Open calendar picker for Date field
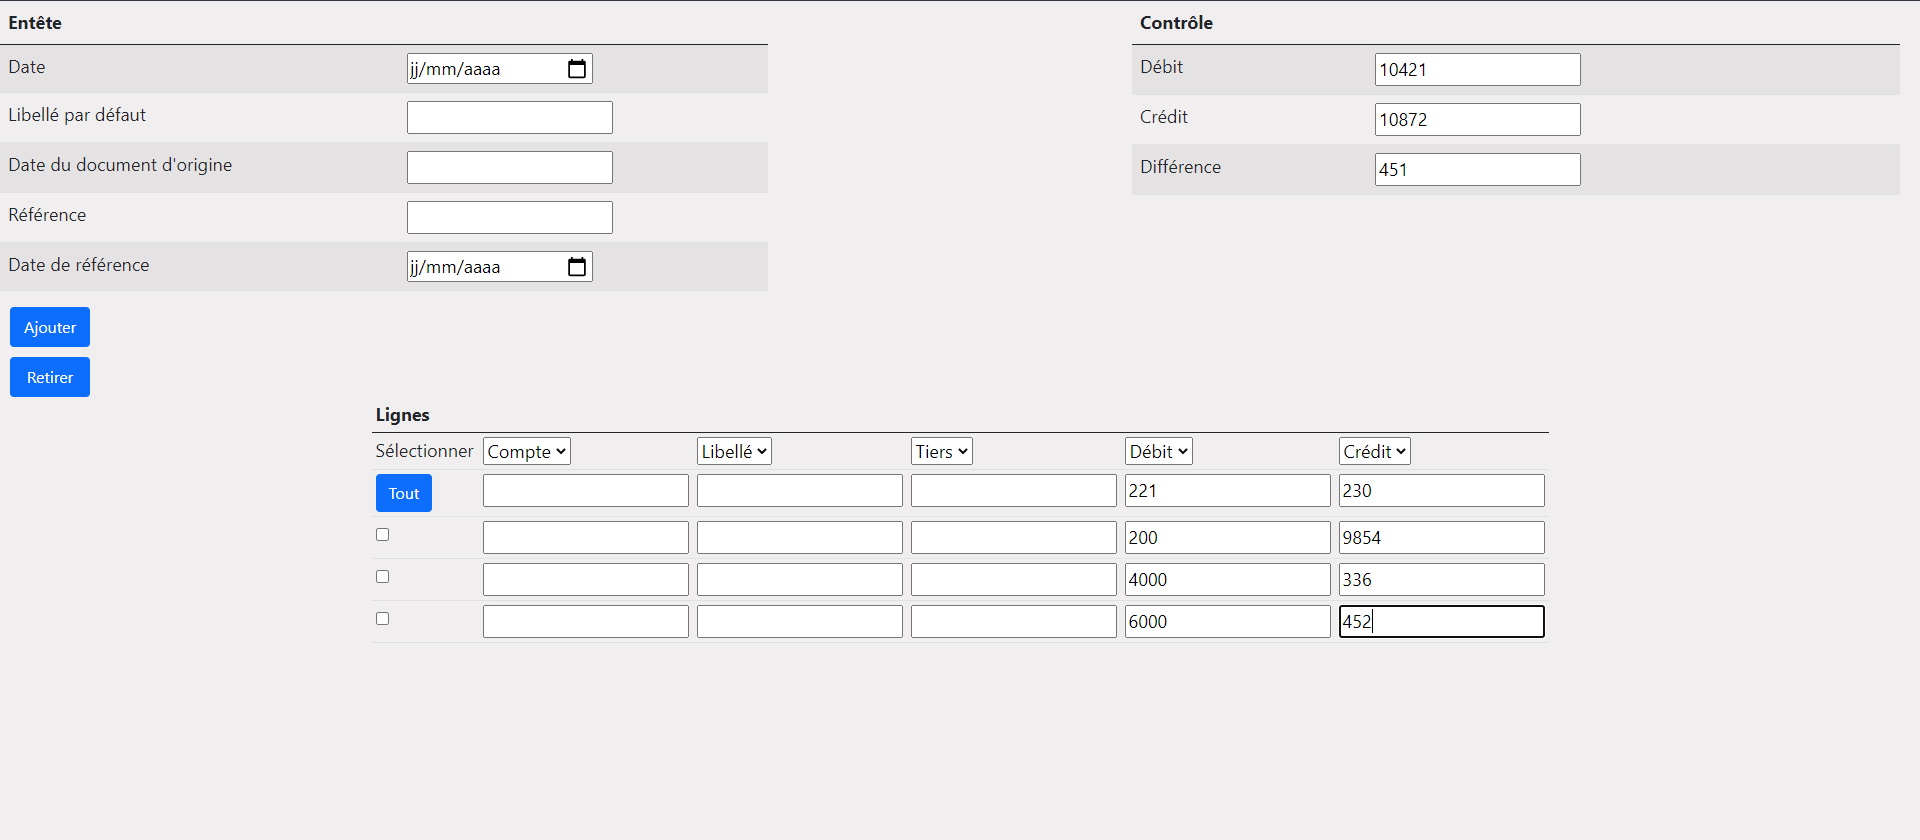1920x840 pixels. click(x=577, y=69)
